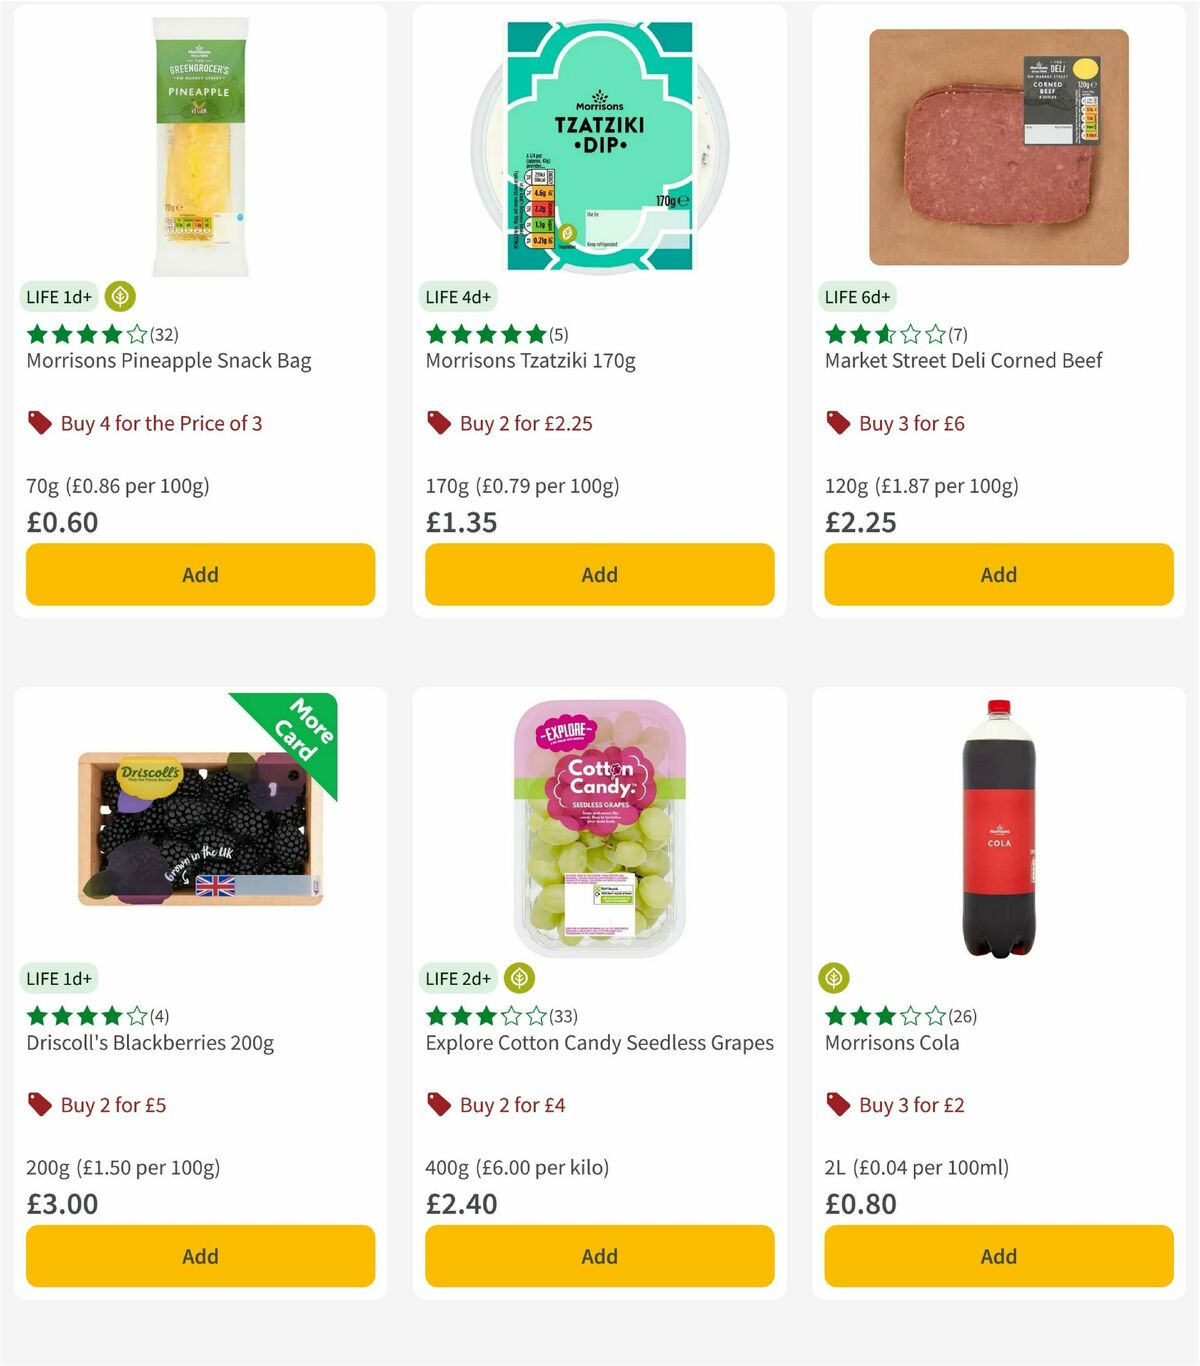Click the red offer tag icon beside 'Buy 4 for the Price of 3'
This screenshot has height=1366, width=1200.
pos(40,423)
